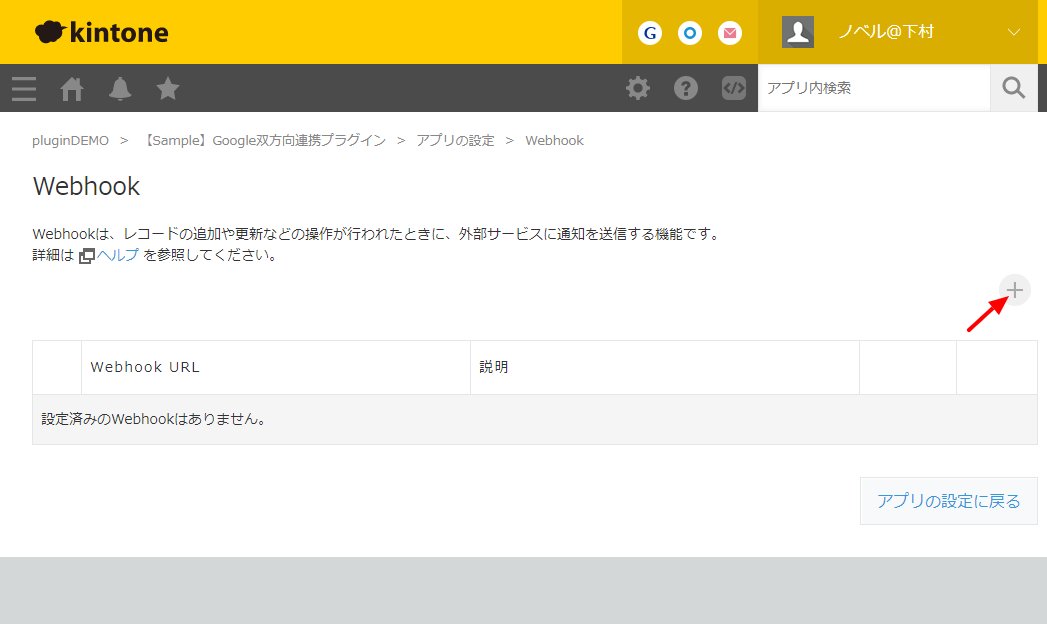Open the pink mail icon
Viewport: 1047px width, 624px height.
(730, 33)
